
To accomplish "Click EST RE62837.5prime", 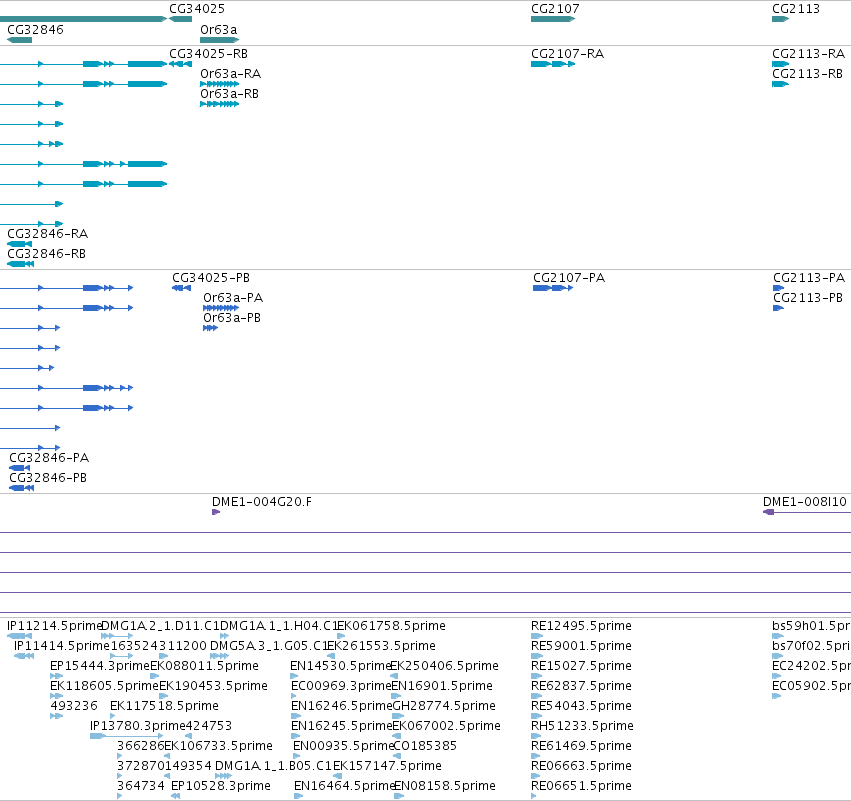I will pyautogui.click(x=581, y=686).
